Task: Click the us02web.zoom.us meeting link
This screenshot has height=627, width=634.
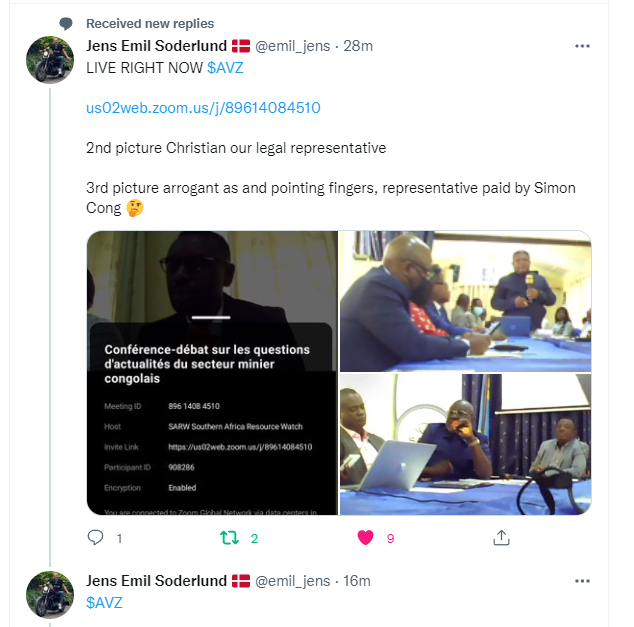Action: pos(203,108)
